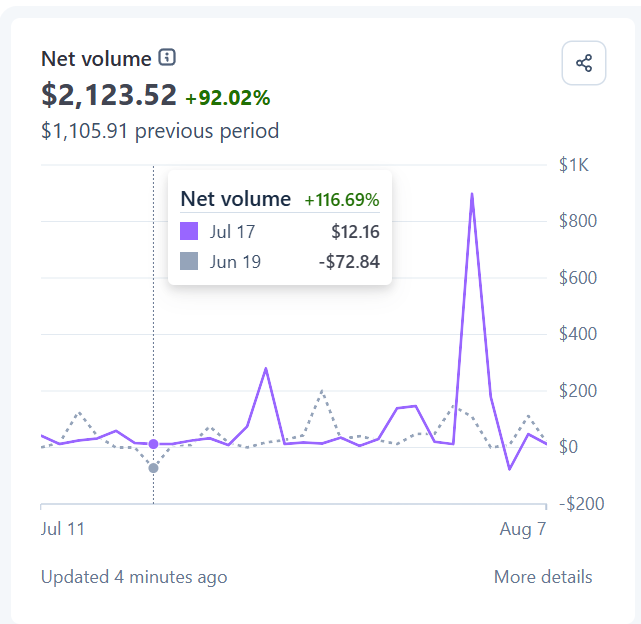Screen dimensions: 641x624
Task: Click the tallest purple peak on chart
Action: (472, 194)
